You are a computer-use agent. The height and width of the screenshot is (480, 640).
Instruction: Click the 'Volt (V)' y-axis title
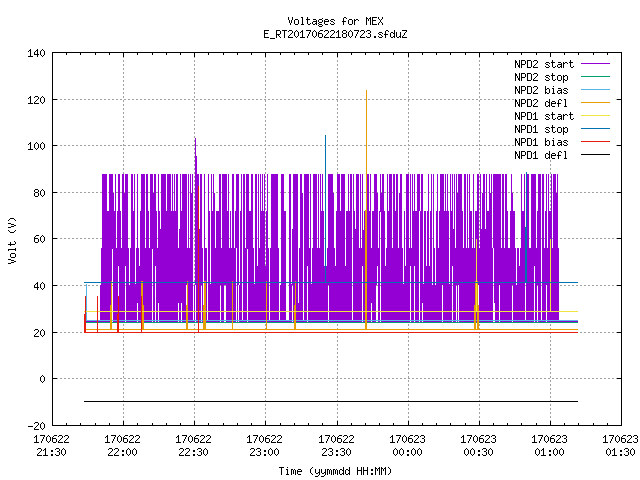tap(13, 240)
